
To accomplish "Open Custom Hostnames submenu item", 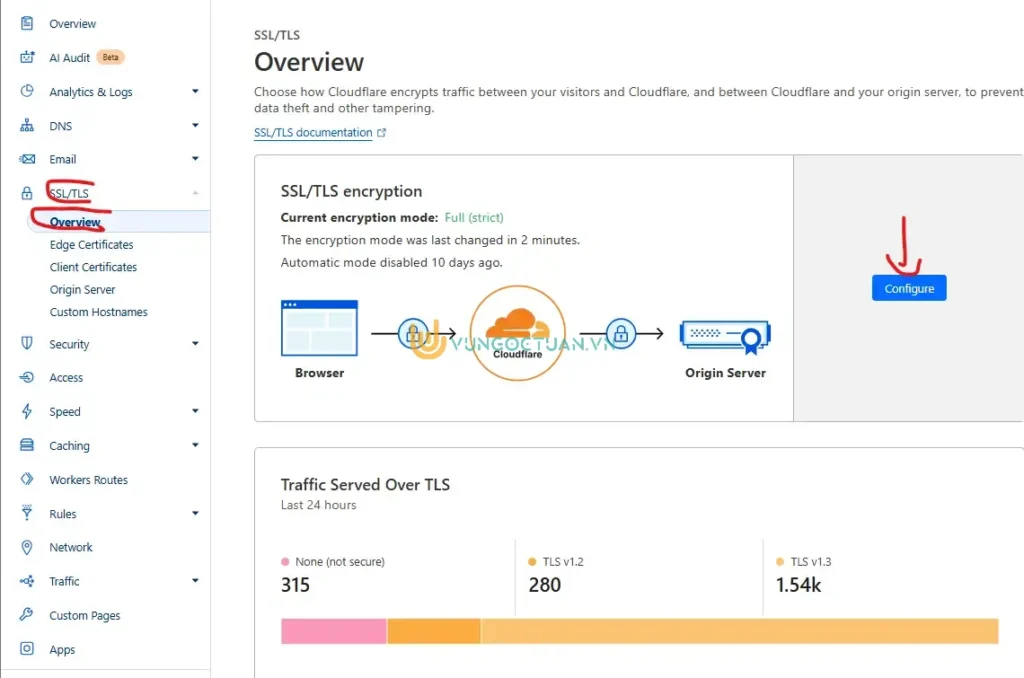I will pyautogui.click(x=99, y=312).
